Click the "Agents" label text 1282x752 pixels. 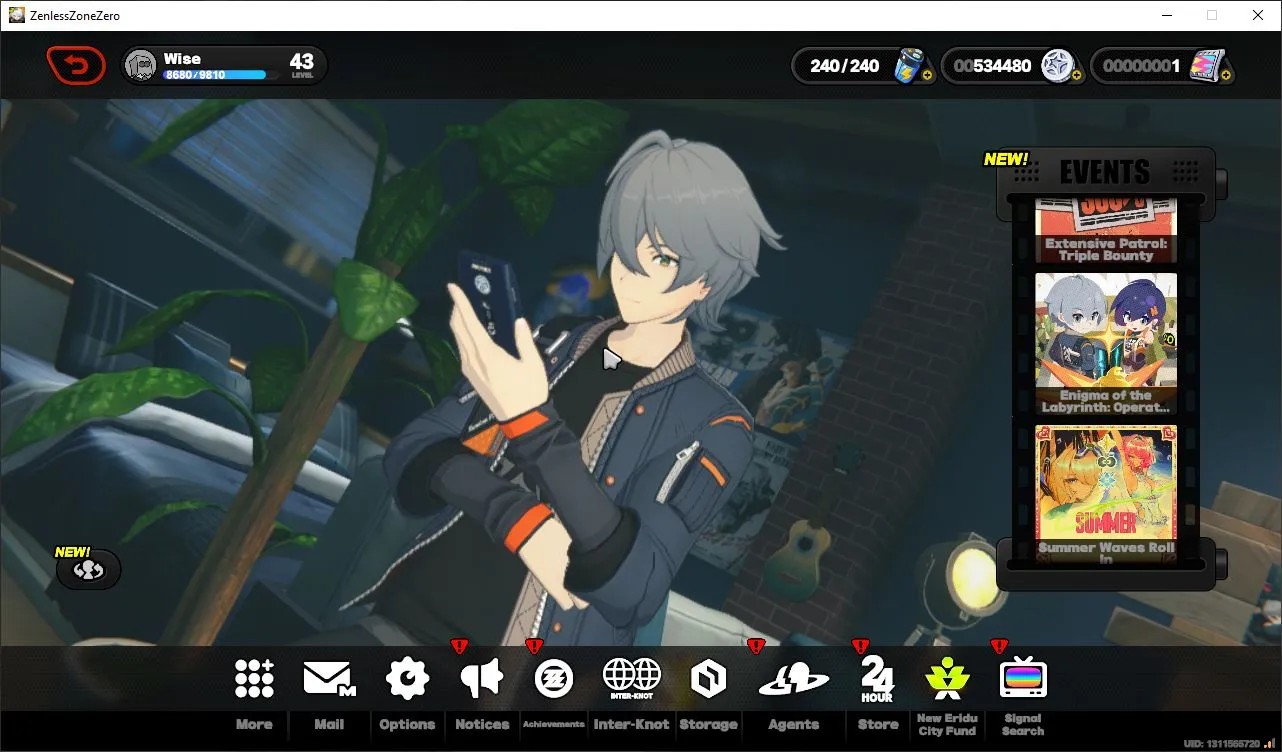(x=794, y=724)
